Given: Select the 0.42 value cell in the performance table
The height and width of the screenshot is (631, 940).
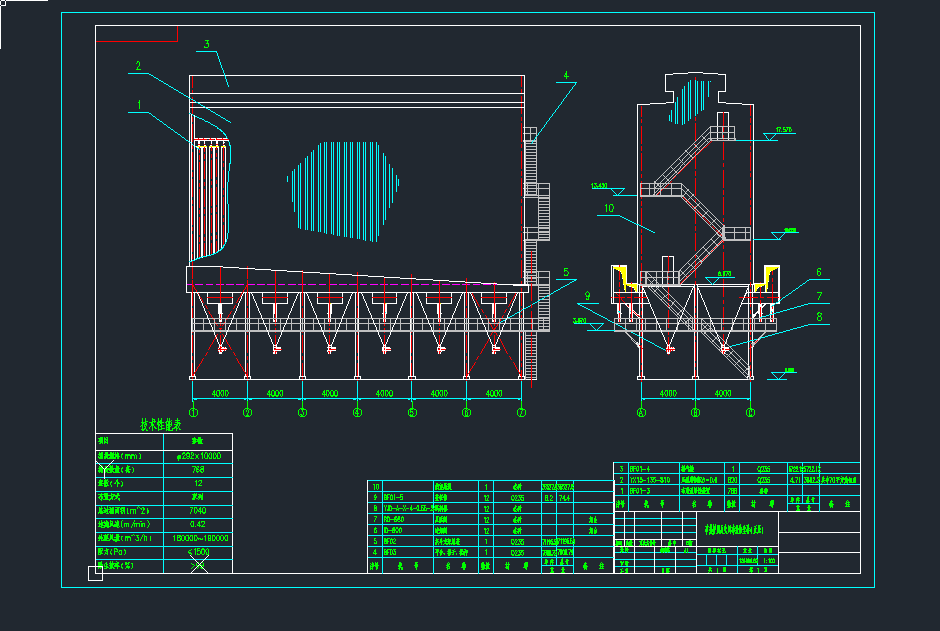Looking at the screenshot, I should click(197, 524).
